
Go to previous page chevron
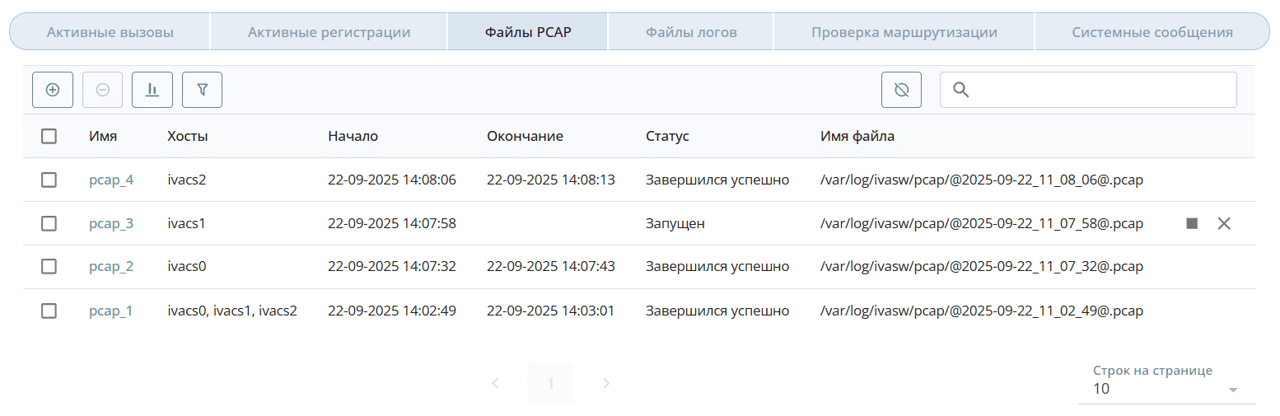coord(496,383)
